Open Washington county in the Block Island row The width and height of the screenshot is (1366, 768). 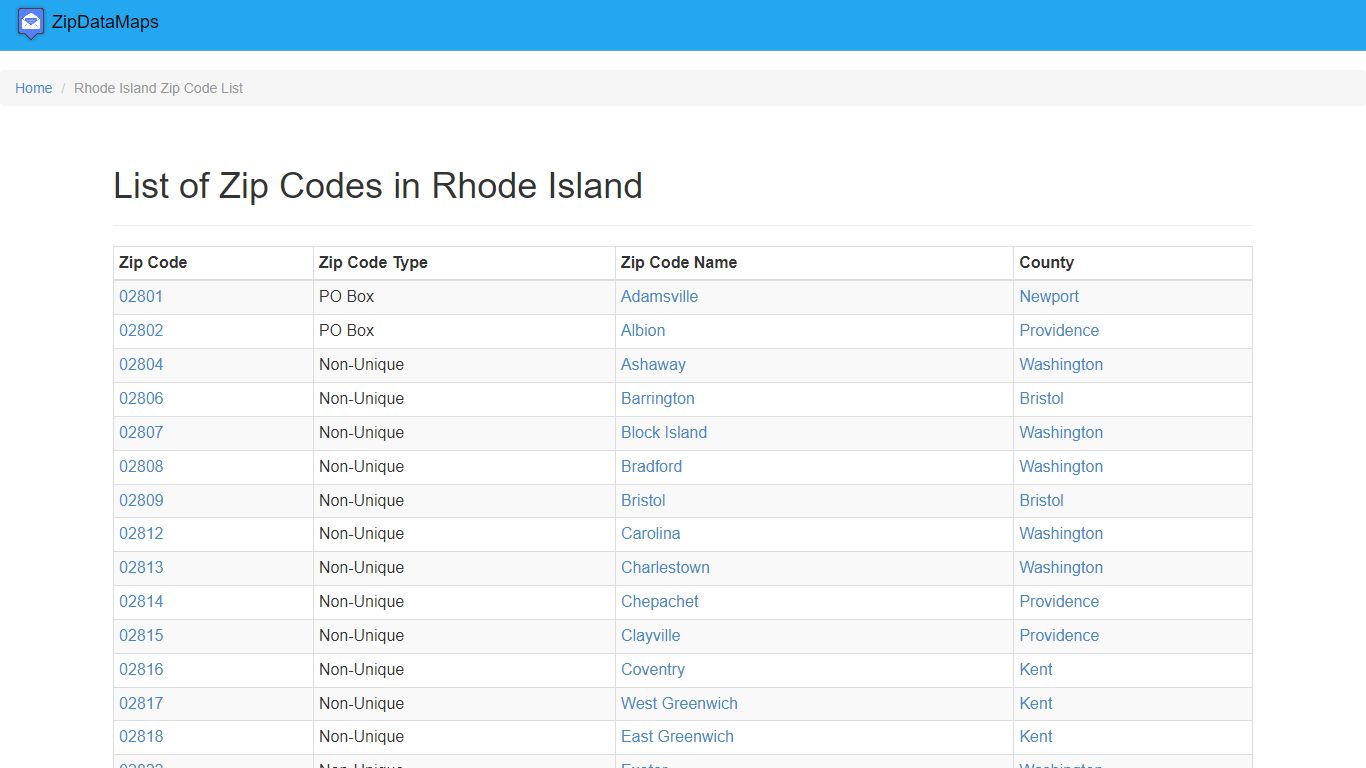pyautogui.click(x=1061, y=433)
